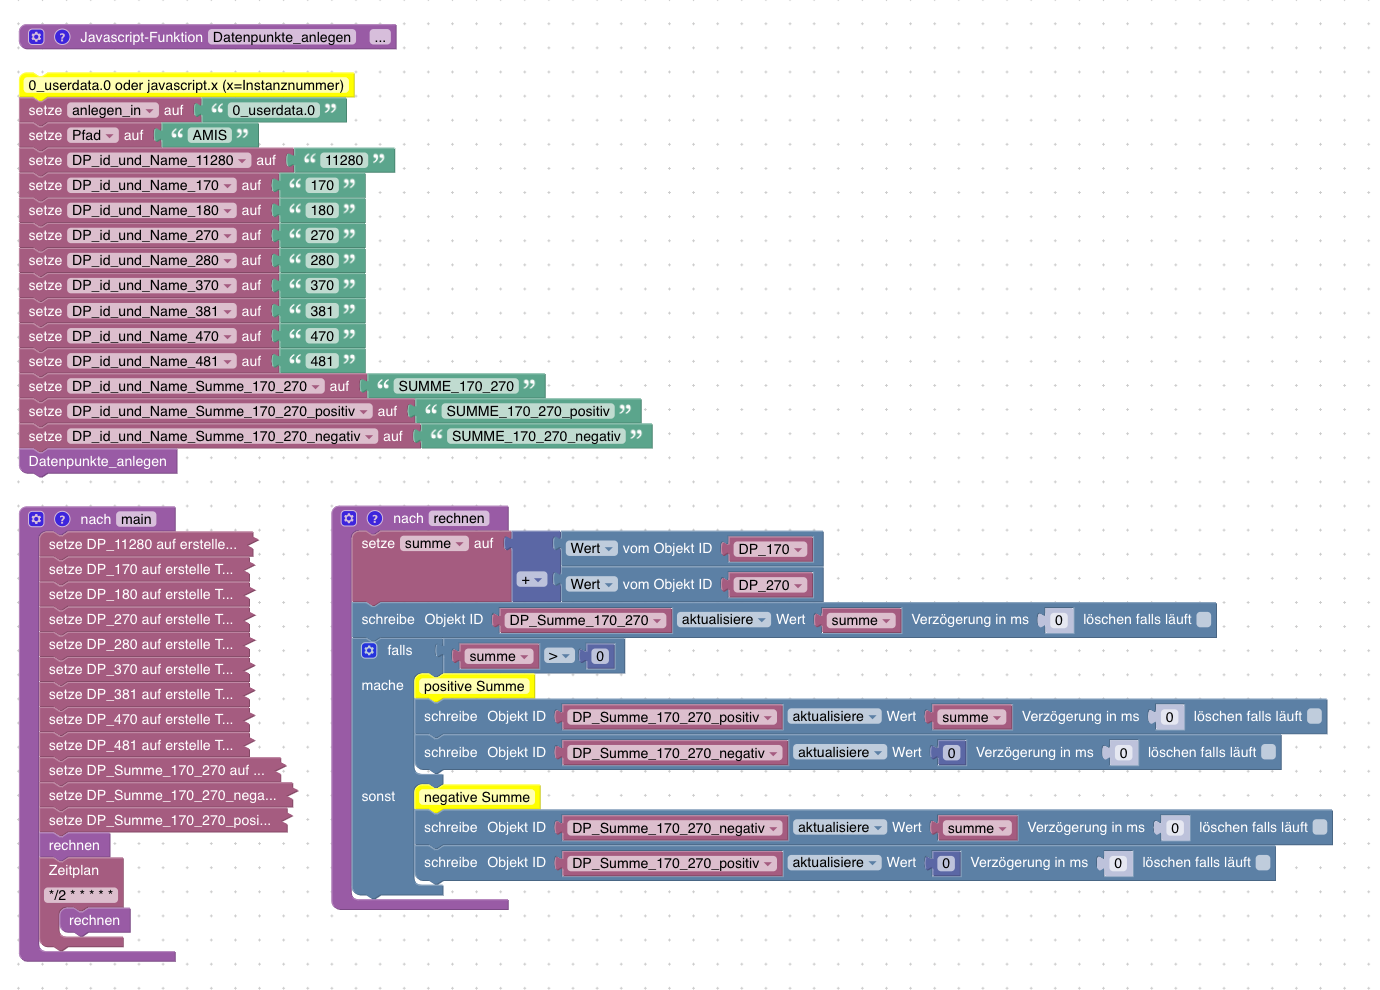Open the plus operator dropdown in rechnen

532,580
